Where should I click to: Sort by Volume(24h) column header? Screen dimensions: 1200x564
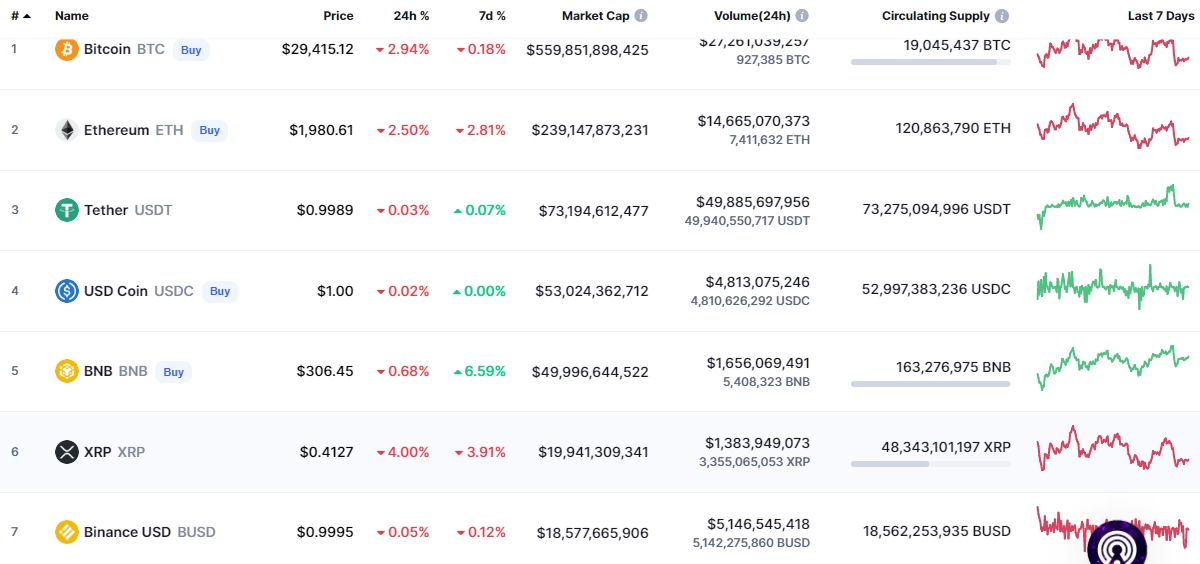tap(752, 16)
